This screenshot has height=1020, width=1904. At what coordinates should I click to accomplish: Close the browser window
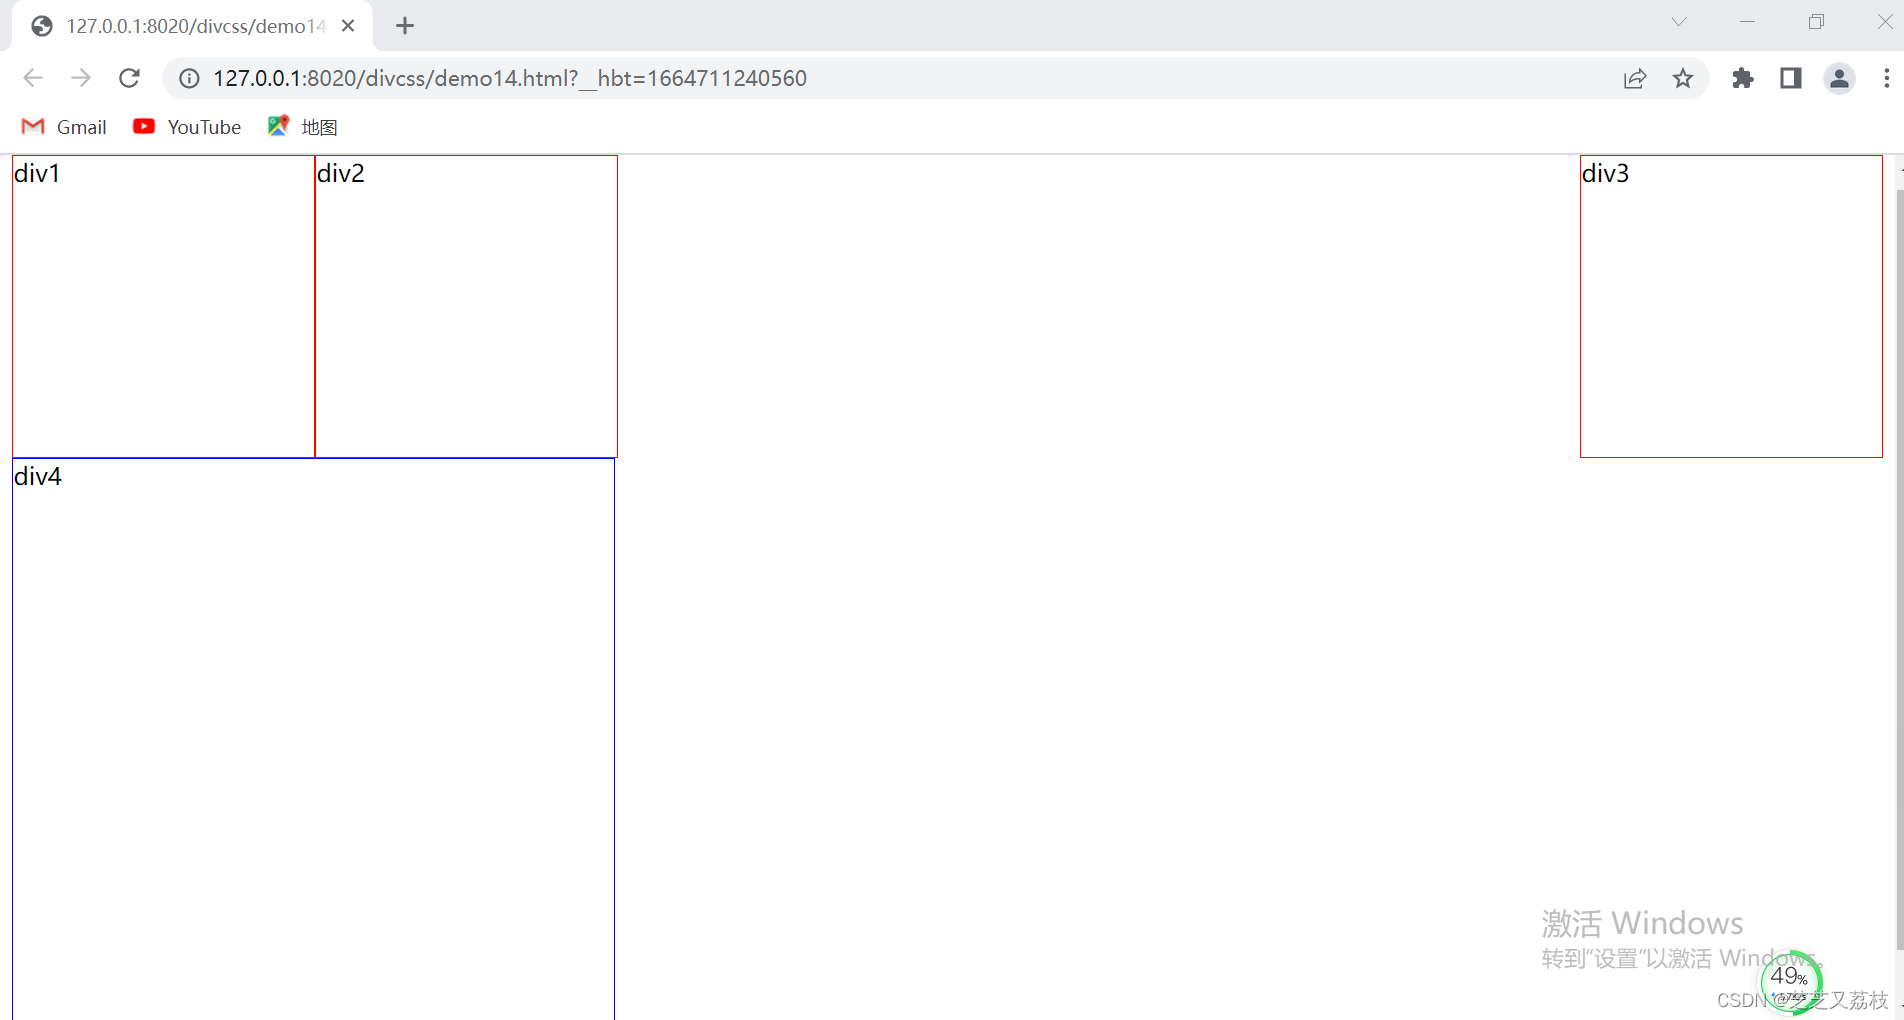click(1884, 22)
